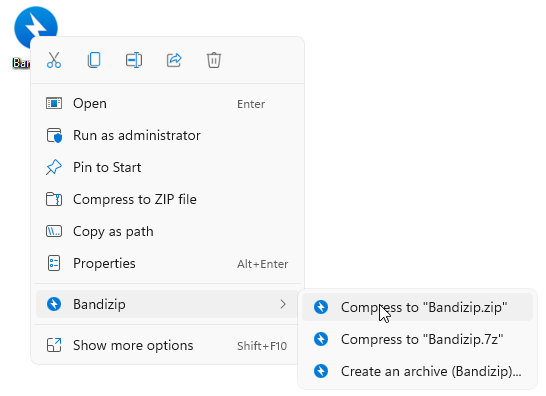Click the Share icon
The width and height of the screenshot is (546, 396).
(x=174, y=60)
